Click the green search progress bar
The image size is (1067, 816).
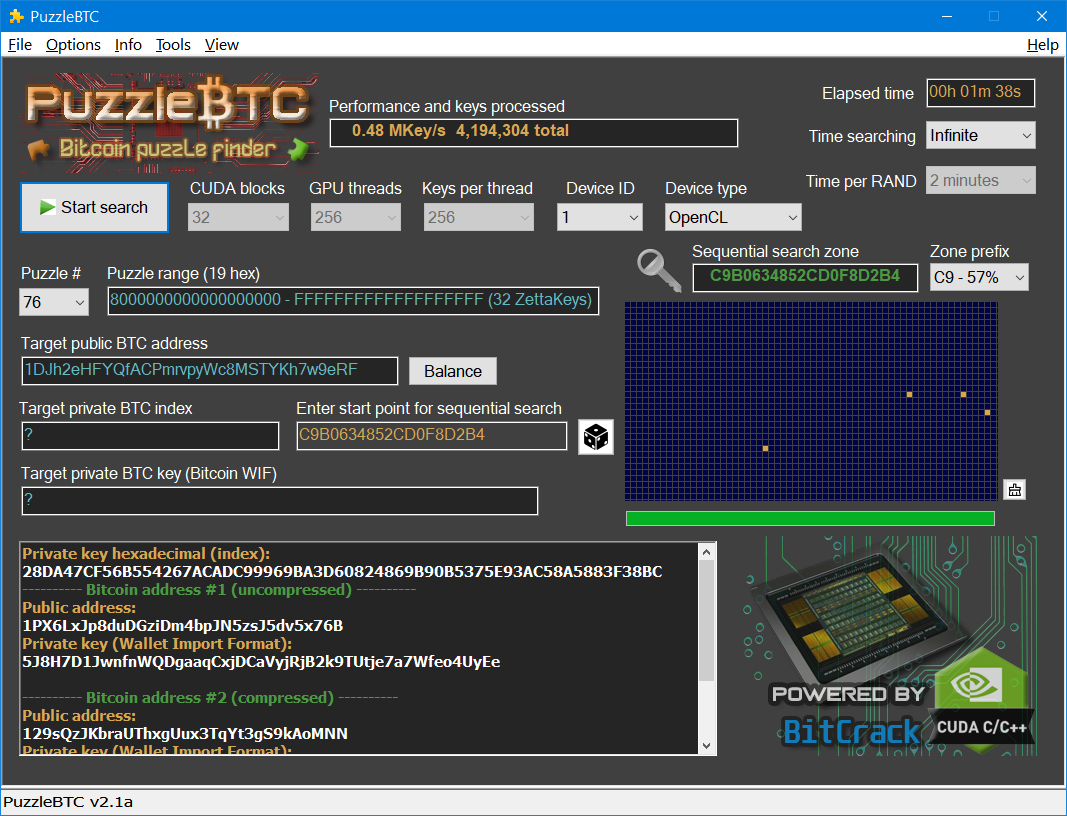tap(810, 519)
